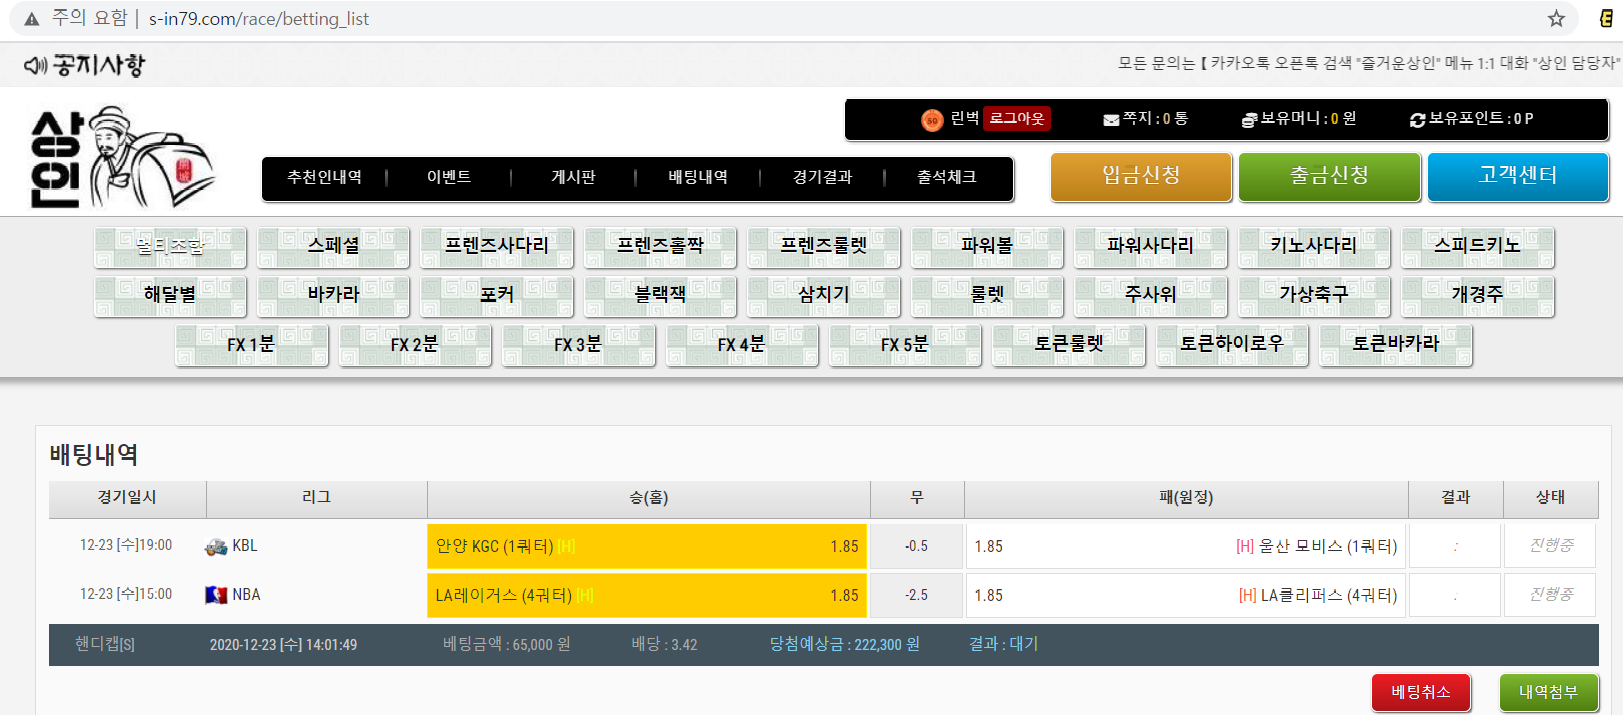Open the 출금신청 withdrawal request

tap(1329, 176)
